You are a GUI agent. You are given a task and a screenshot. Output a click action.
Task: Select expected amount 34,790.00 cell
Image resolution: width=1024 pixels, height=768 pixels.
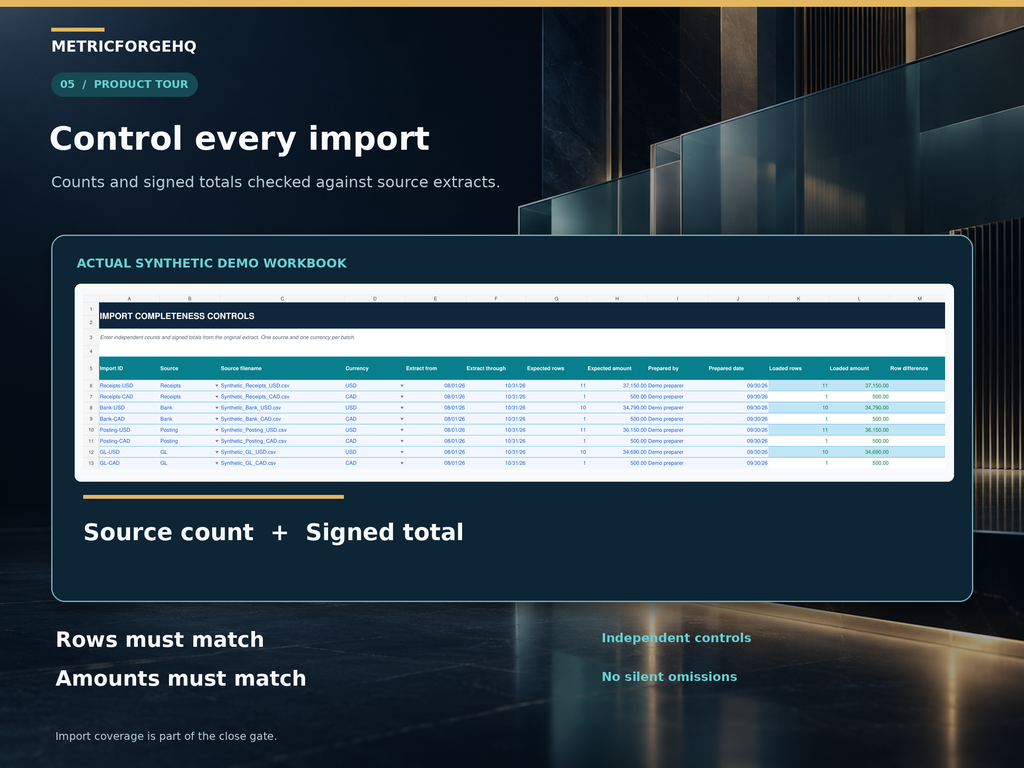point(616,408)
